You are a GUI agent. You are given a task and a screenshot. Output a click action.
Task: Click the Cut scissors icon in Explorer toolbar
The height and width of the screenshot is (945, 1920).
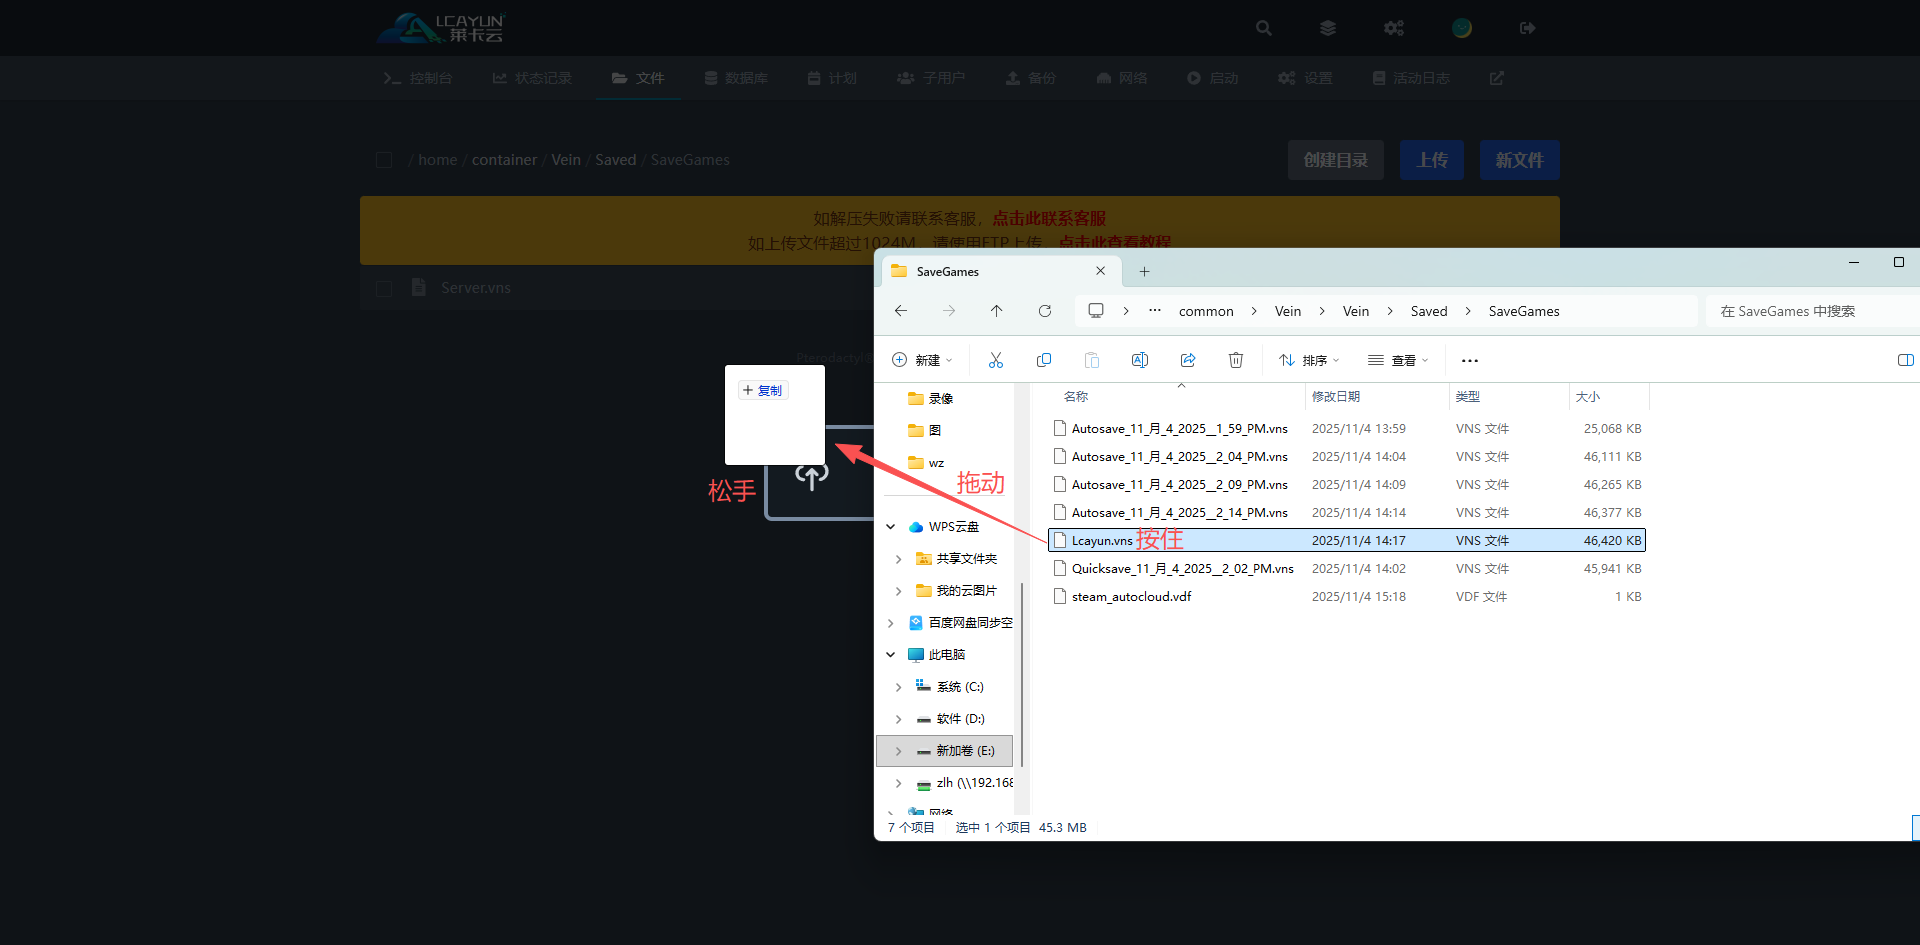coord(995,360)
